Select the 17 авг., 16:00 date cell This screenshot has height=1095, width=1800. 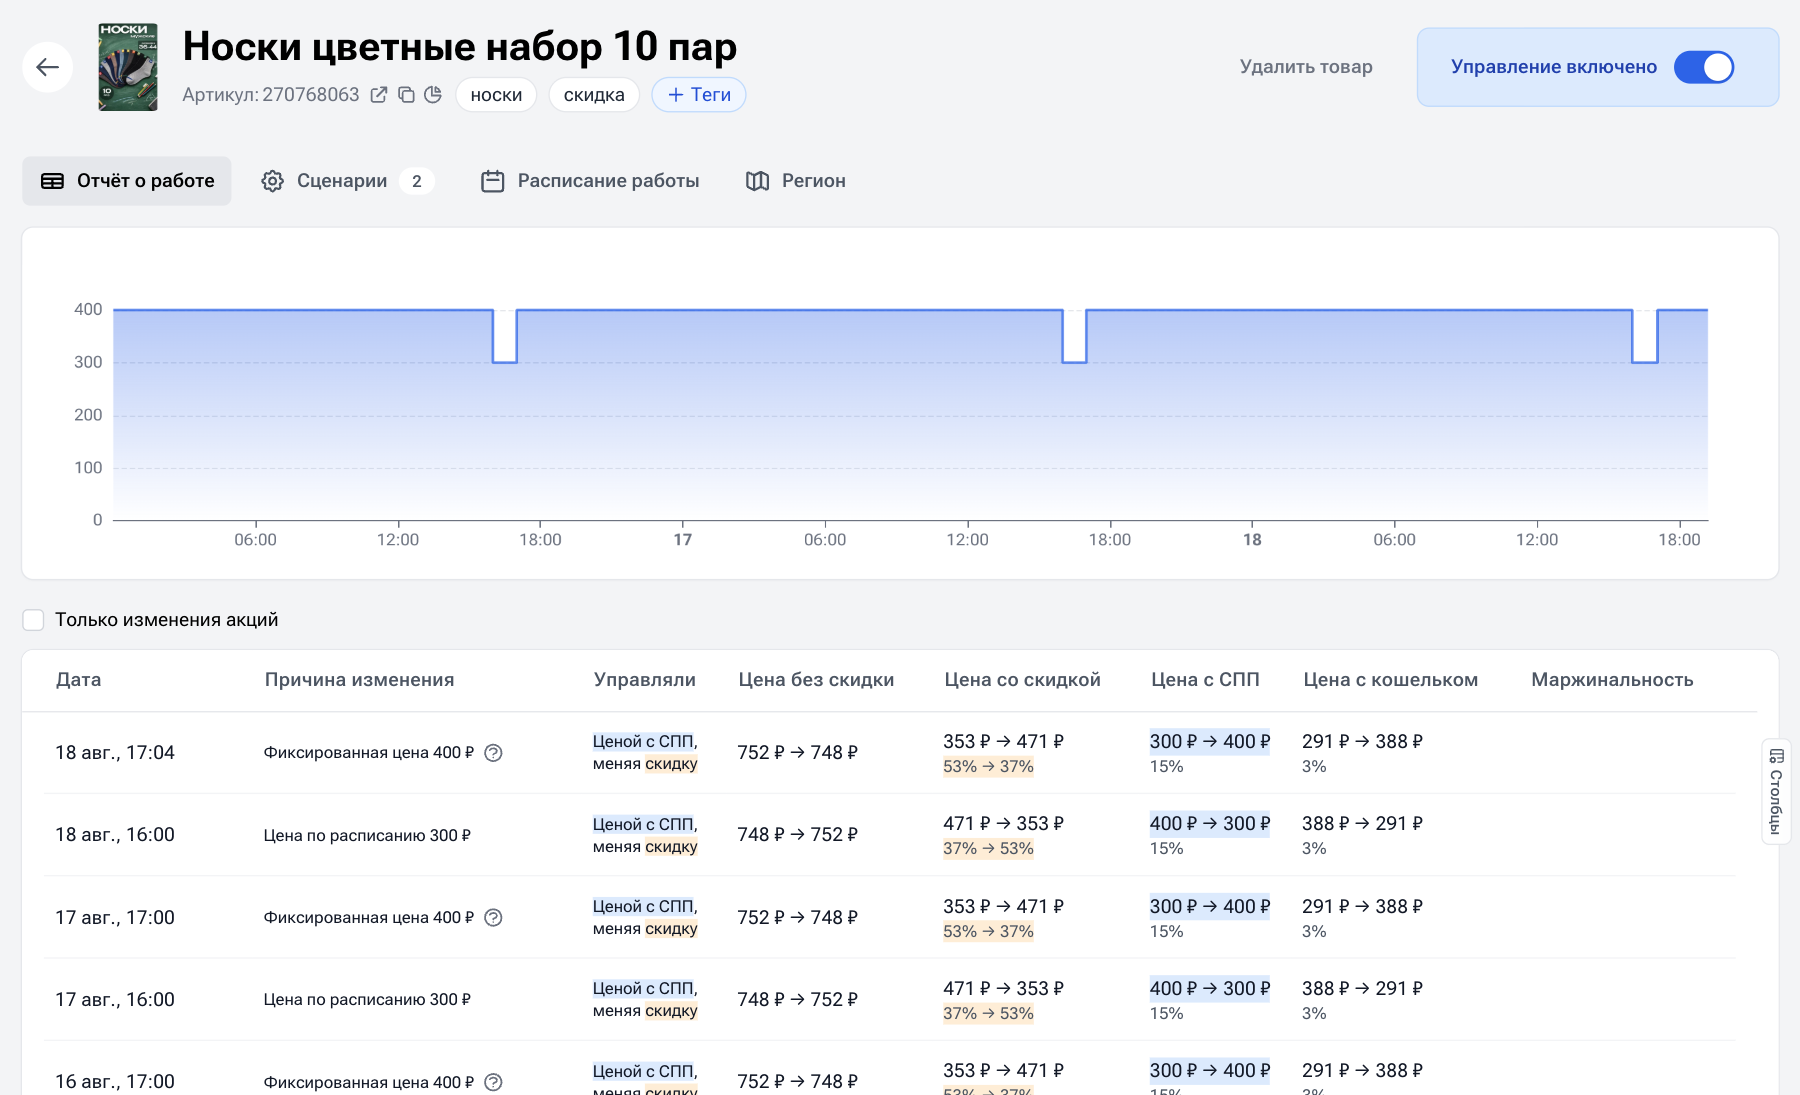(115, 1000)
